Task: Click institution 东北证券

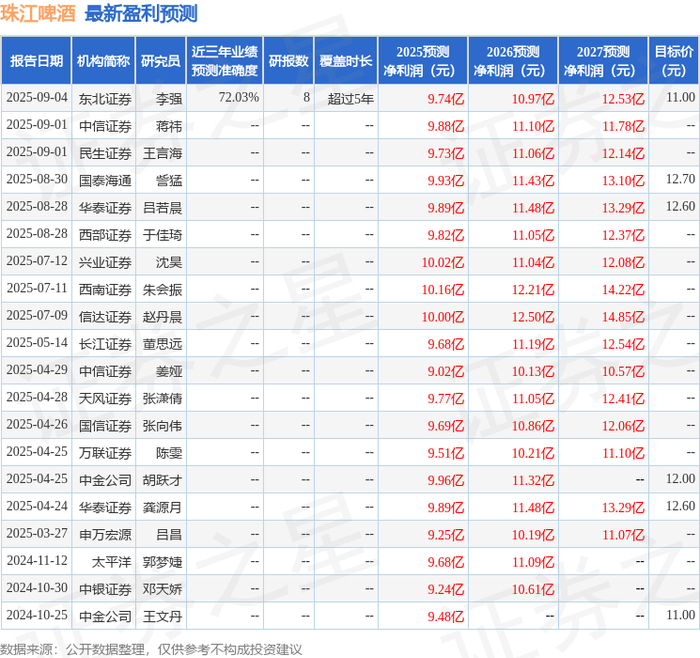Action: 105,99
